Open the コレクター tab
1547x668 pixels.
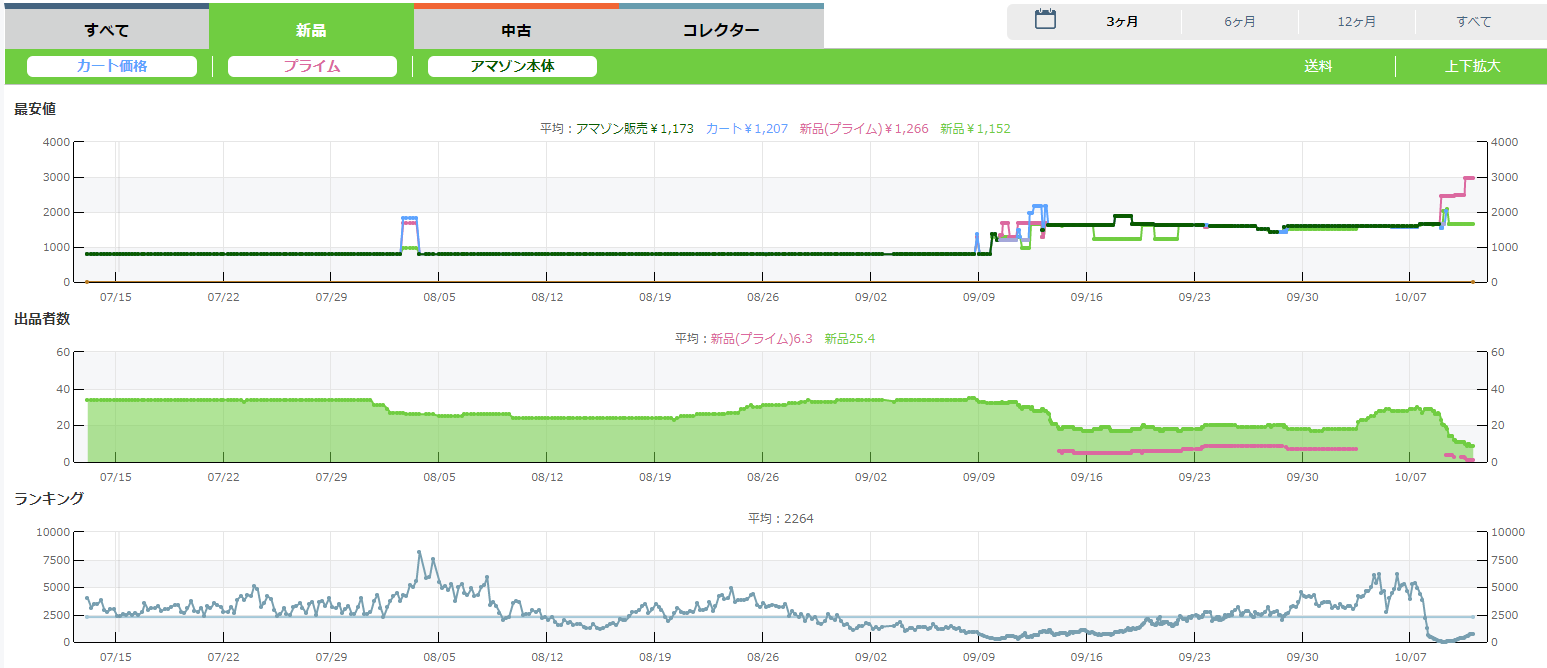(x=721, y=30)
